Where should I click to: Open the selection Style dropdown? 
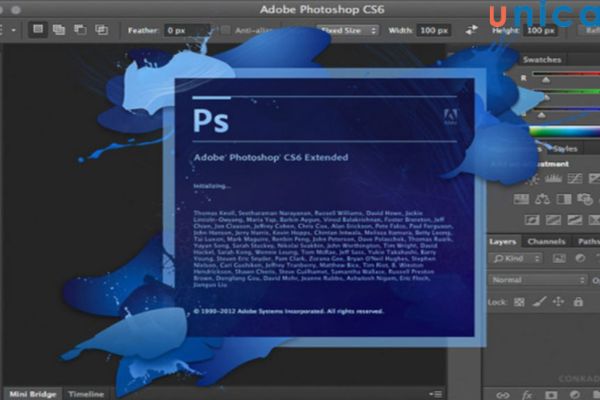347,30
